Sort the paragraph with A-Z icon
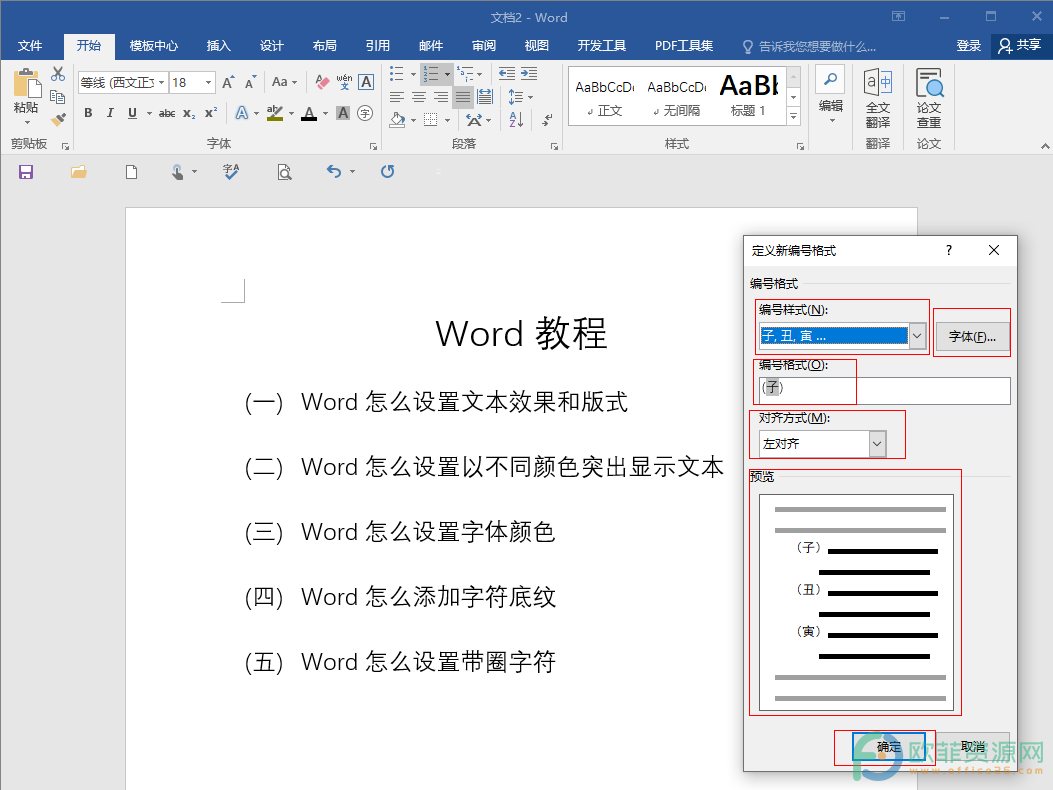This screenshot has height=790, width=1053. tap(516, 120)
